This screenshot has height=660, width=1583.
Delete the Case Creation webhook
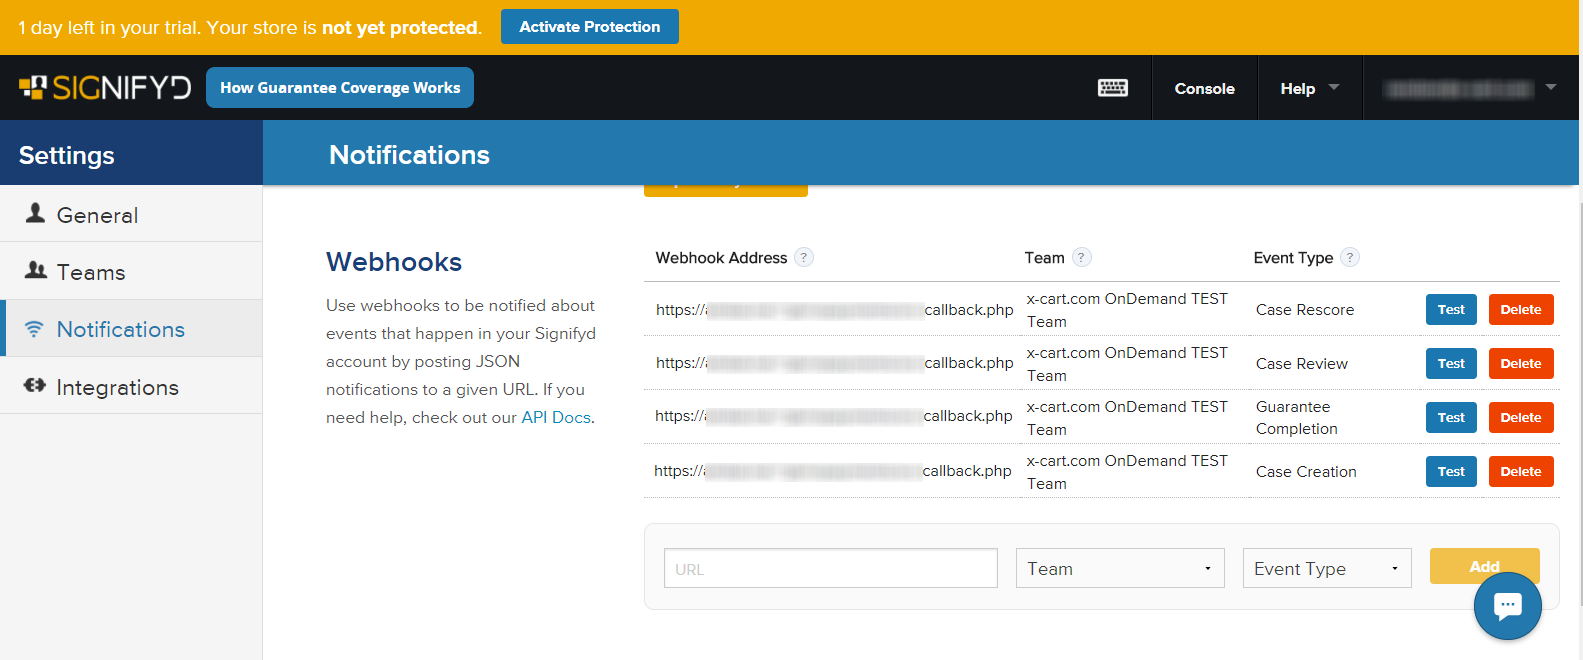tap(1521, 472)
